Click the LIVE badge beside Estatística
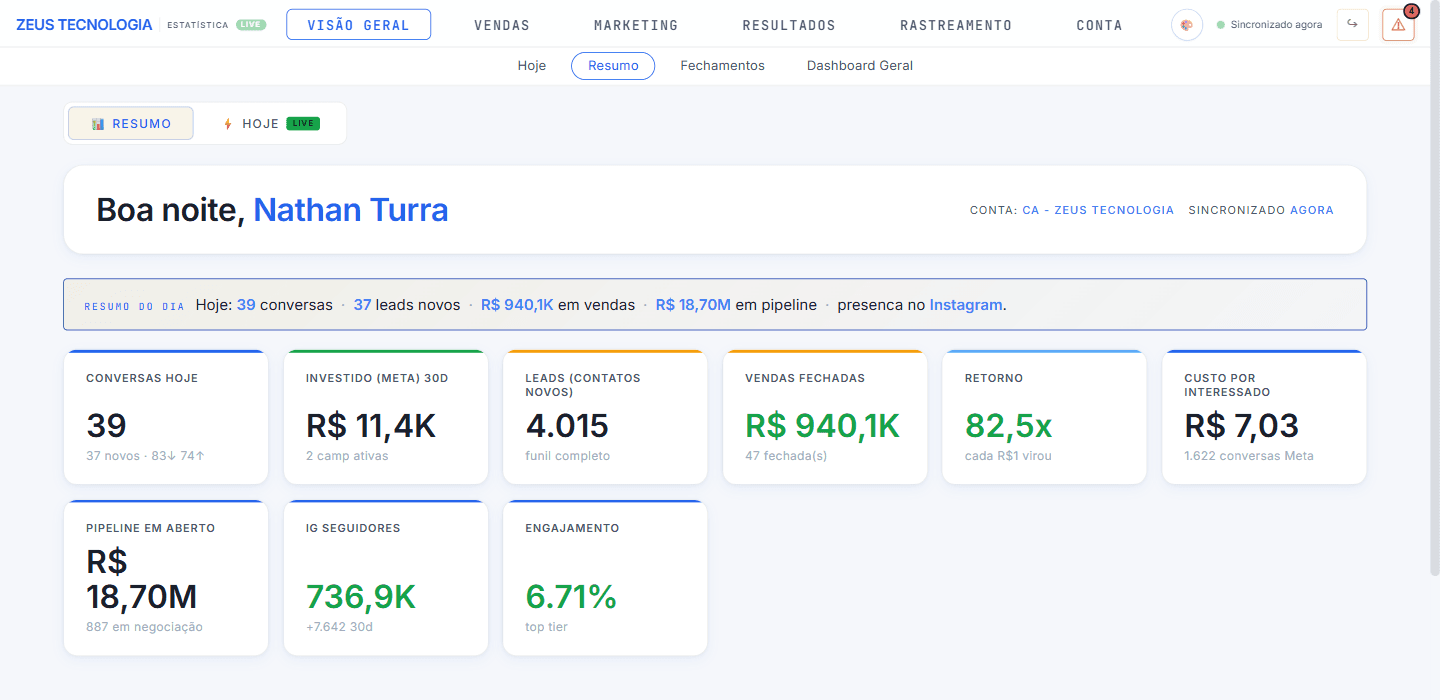 pos(251,25)
